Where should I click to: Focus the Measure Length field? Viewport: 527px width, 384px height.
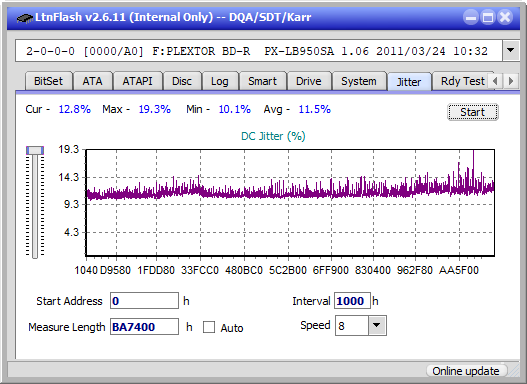(145, 327)
